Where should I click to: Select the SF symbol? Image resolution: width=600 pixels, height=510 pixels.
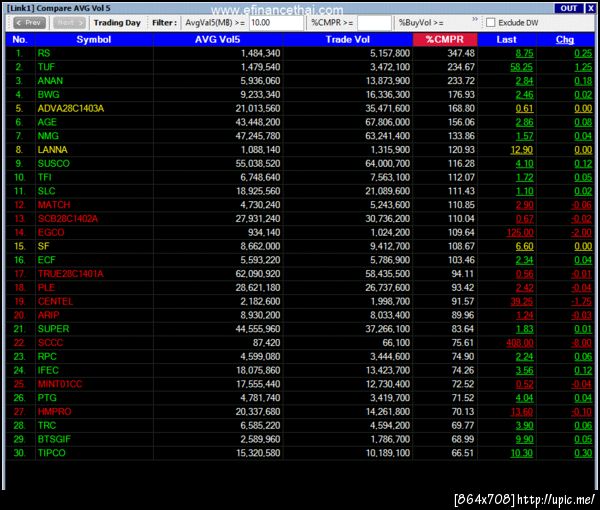(x=43, y=246)
